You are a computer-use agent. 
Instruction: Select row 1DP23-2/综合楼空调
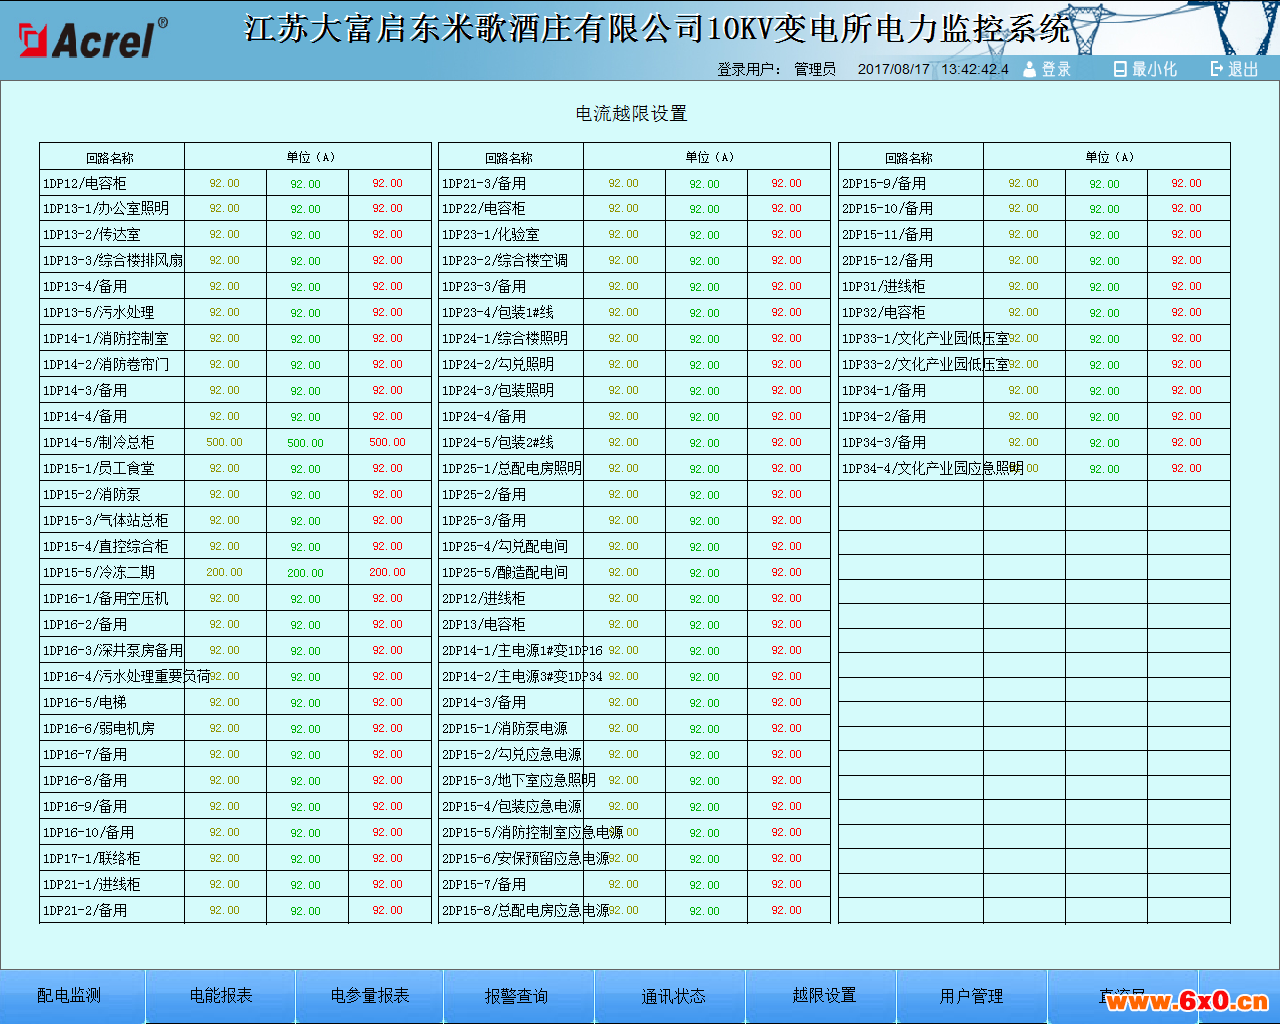click(634, 261)
